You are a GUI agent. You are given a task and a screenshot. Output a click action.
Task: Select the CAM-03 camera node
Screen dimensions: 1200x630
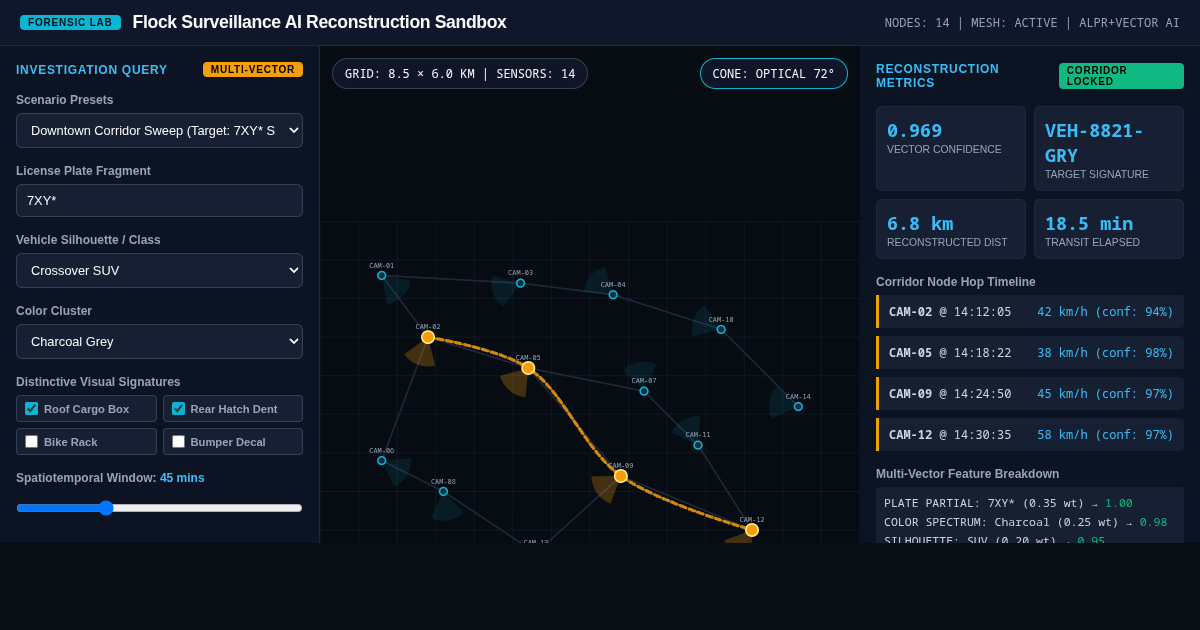click(520, 283)
